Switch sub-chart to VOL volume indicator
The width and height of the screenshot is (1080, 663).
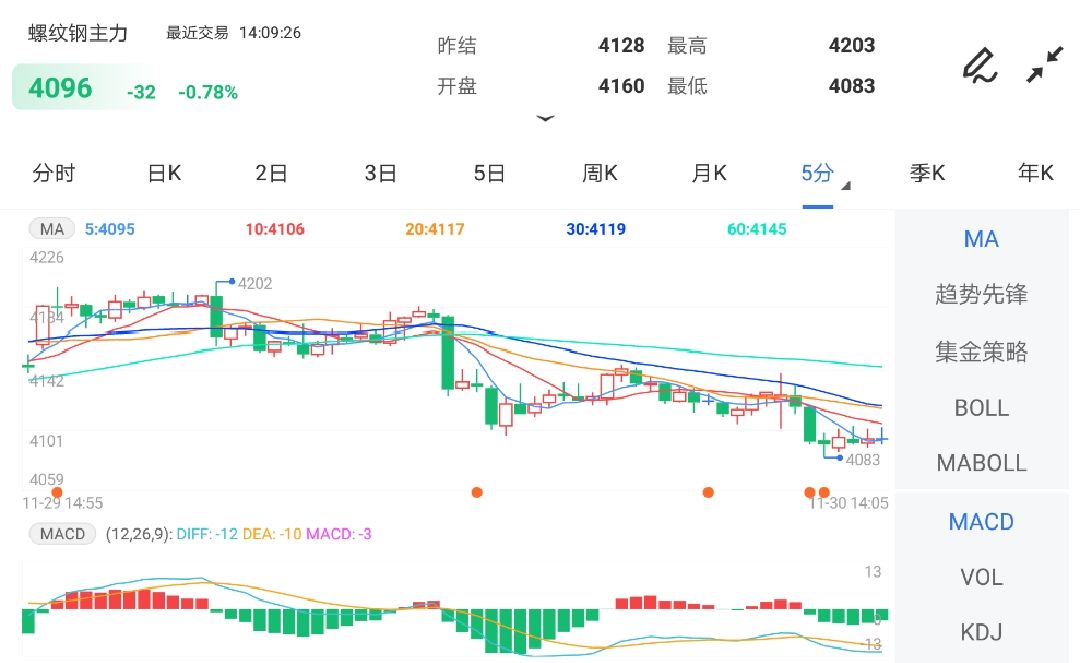pyautogui.click(x=981, y=577)
